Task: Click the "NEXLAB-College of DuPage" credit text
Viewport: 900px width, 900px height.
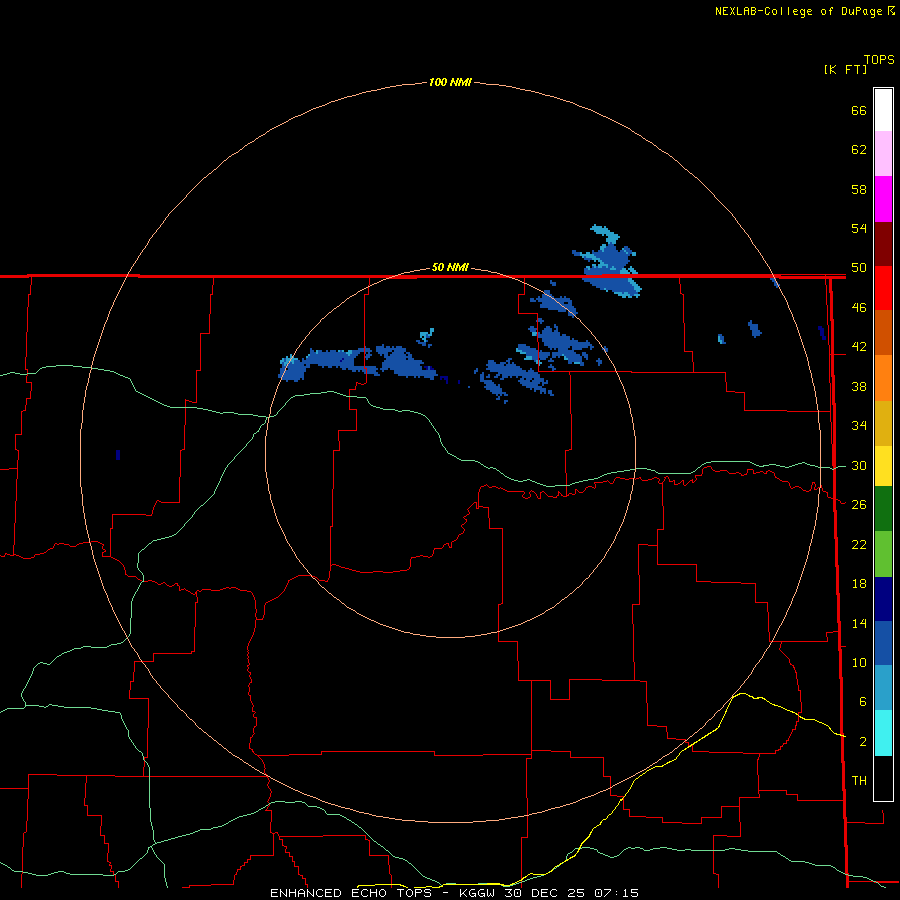Action: click(798, 11)
